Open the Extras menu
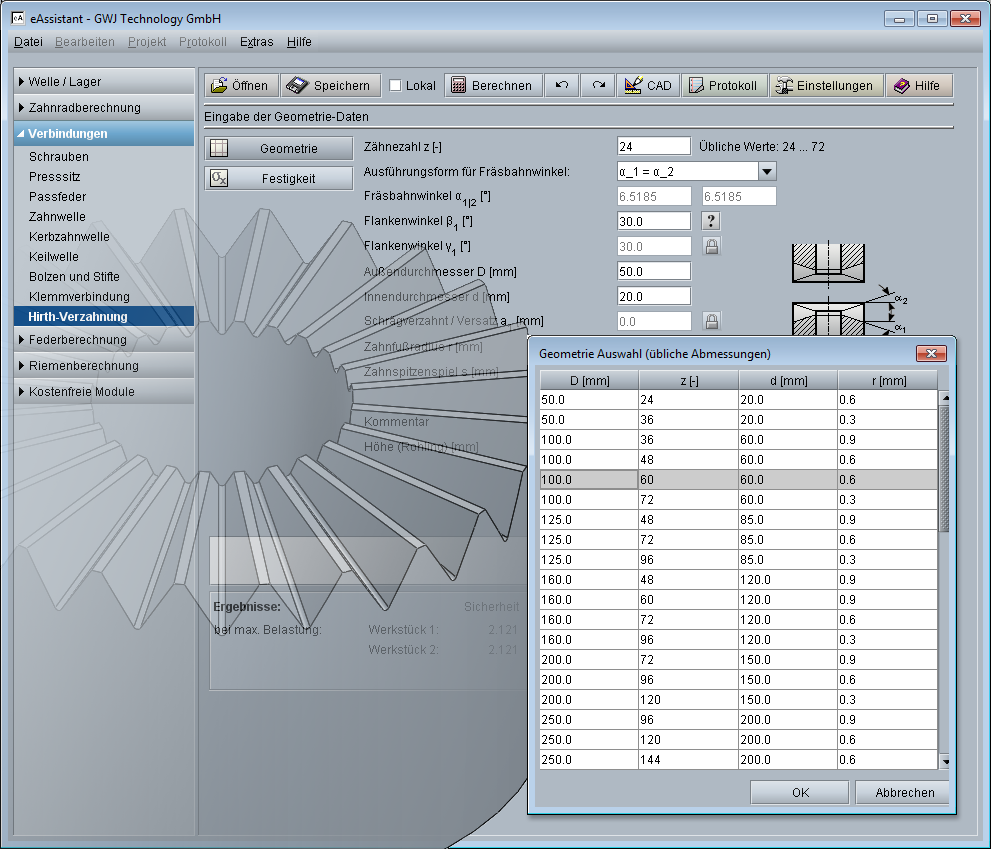The width and height of the screenshot is (991, 849). click(256, 42)
